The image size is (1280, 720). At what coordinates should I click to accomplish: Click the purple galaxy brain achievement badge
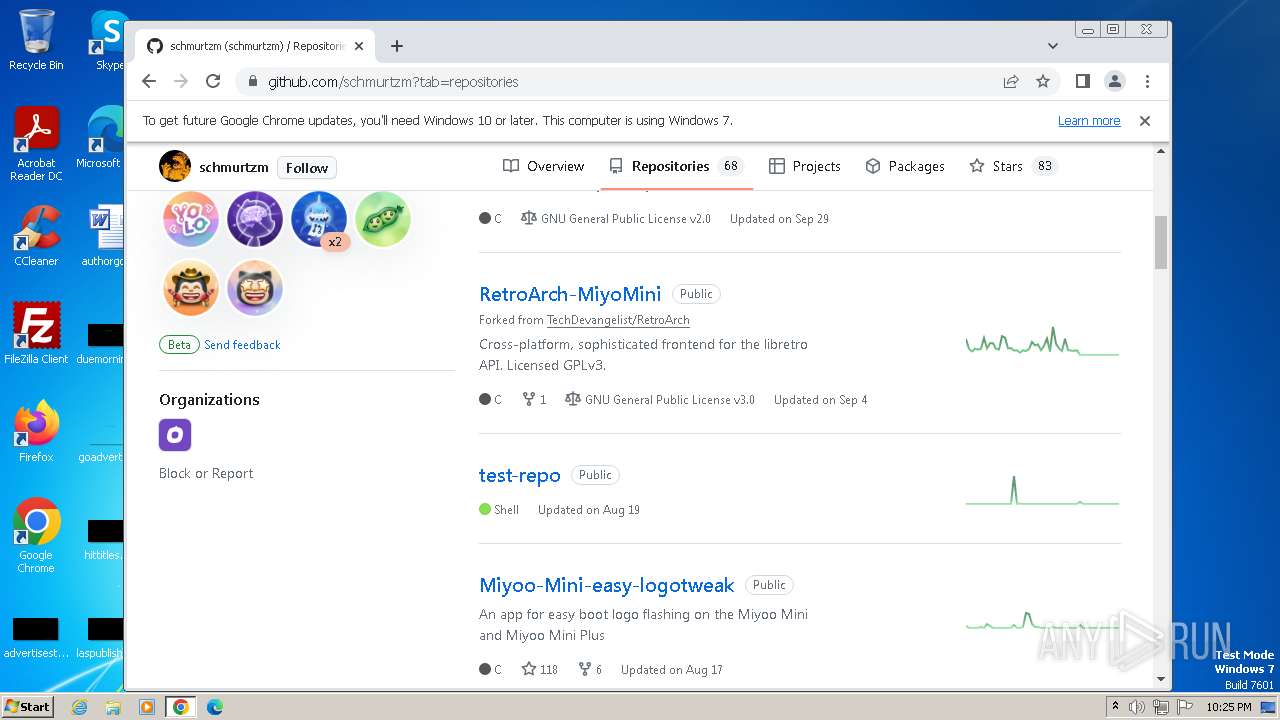click(254, 219)
